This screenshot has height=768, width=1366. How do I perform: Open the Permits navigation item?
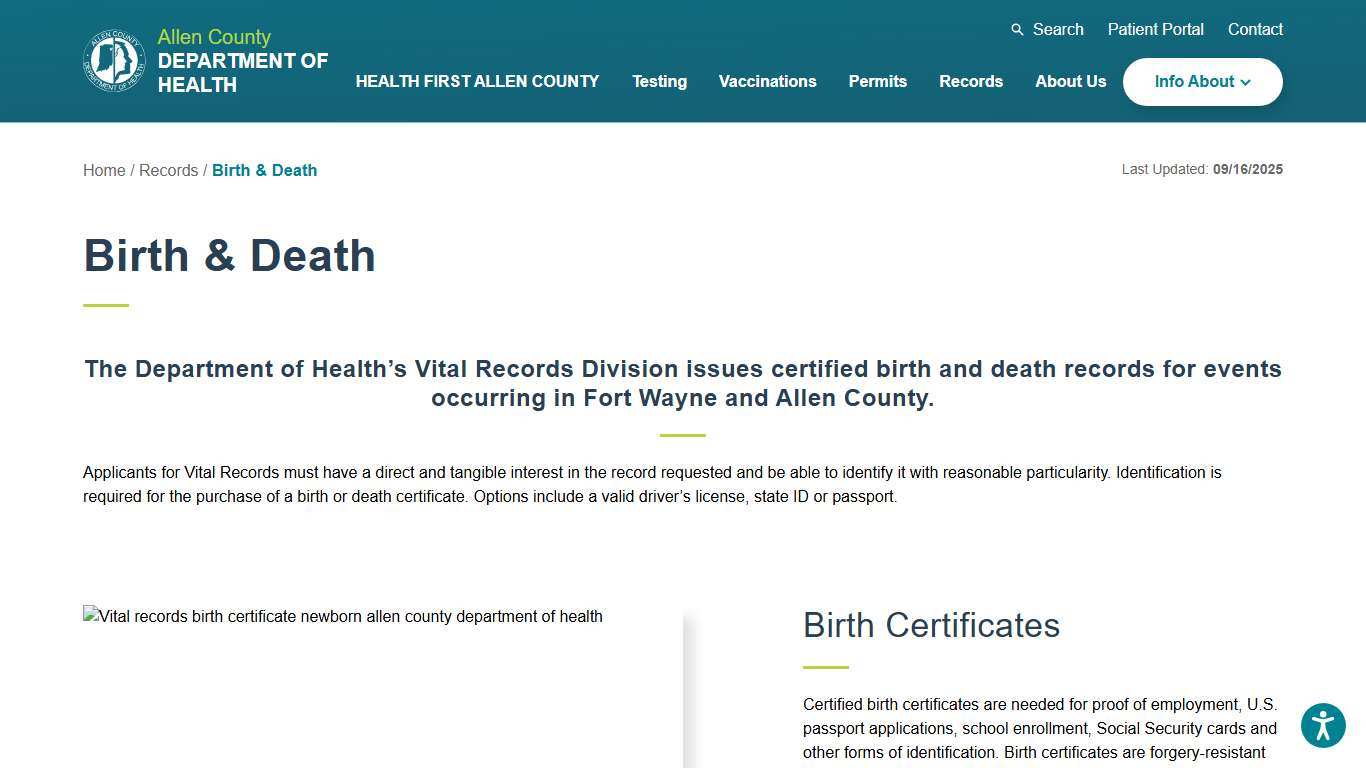[877, 82]
